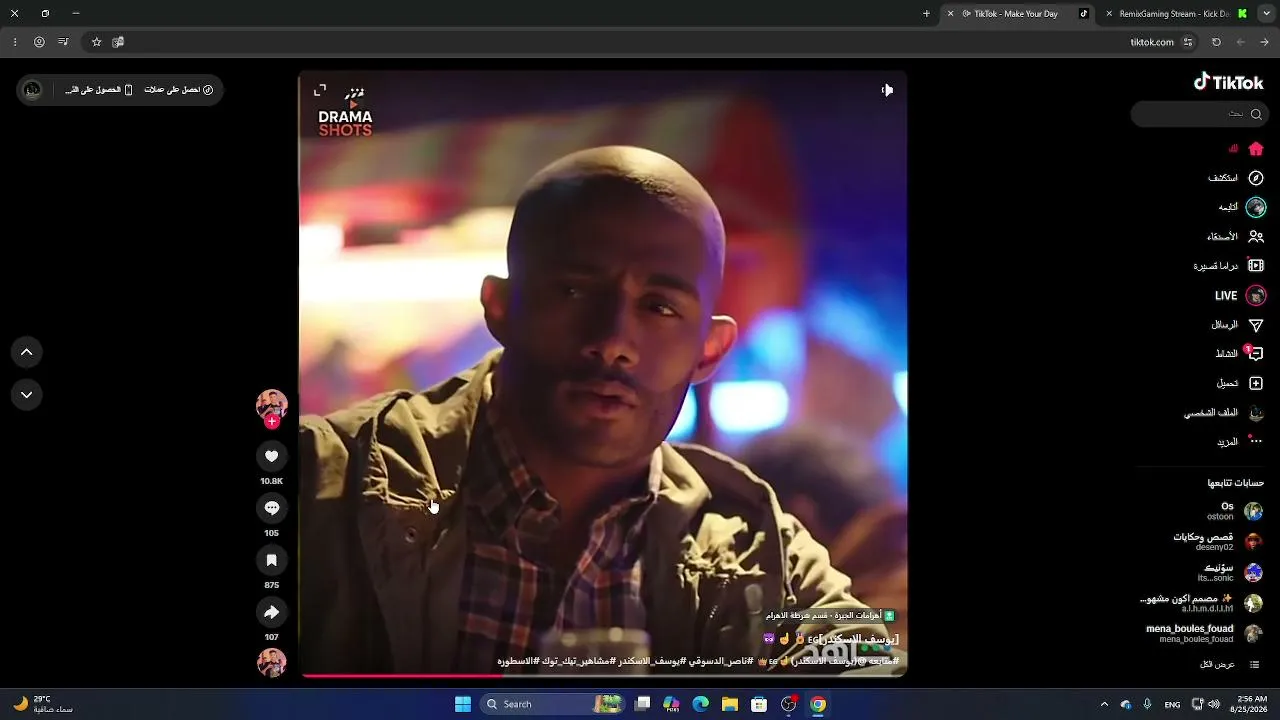This screenshot has width=1280, height=720.
Task: Open the followed account a.l.h.m.d.i.l.h1
Action: click(x=1202, y=603)
